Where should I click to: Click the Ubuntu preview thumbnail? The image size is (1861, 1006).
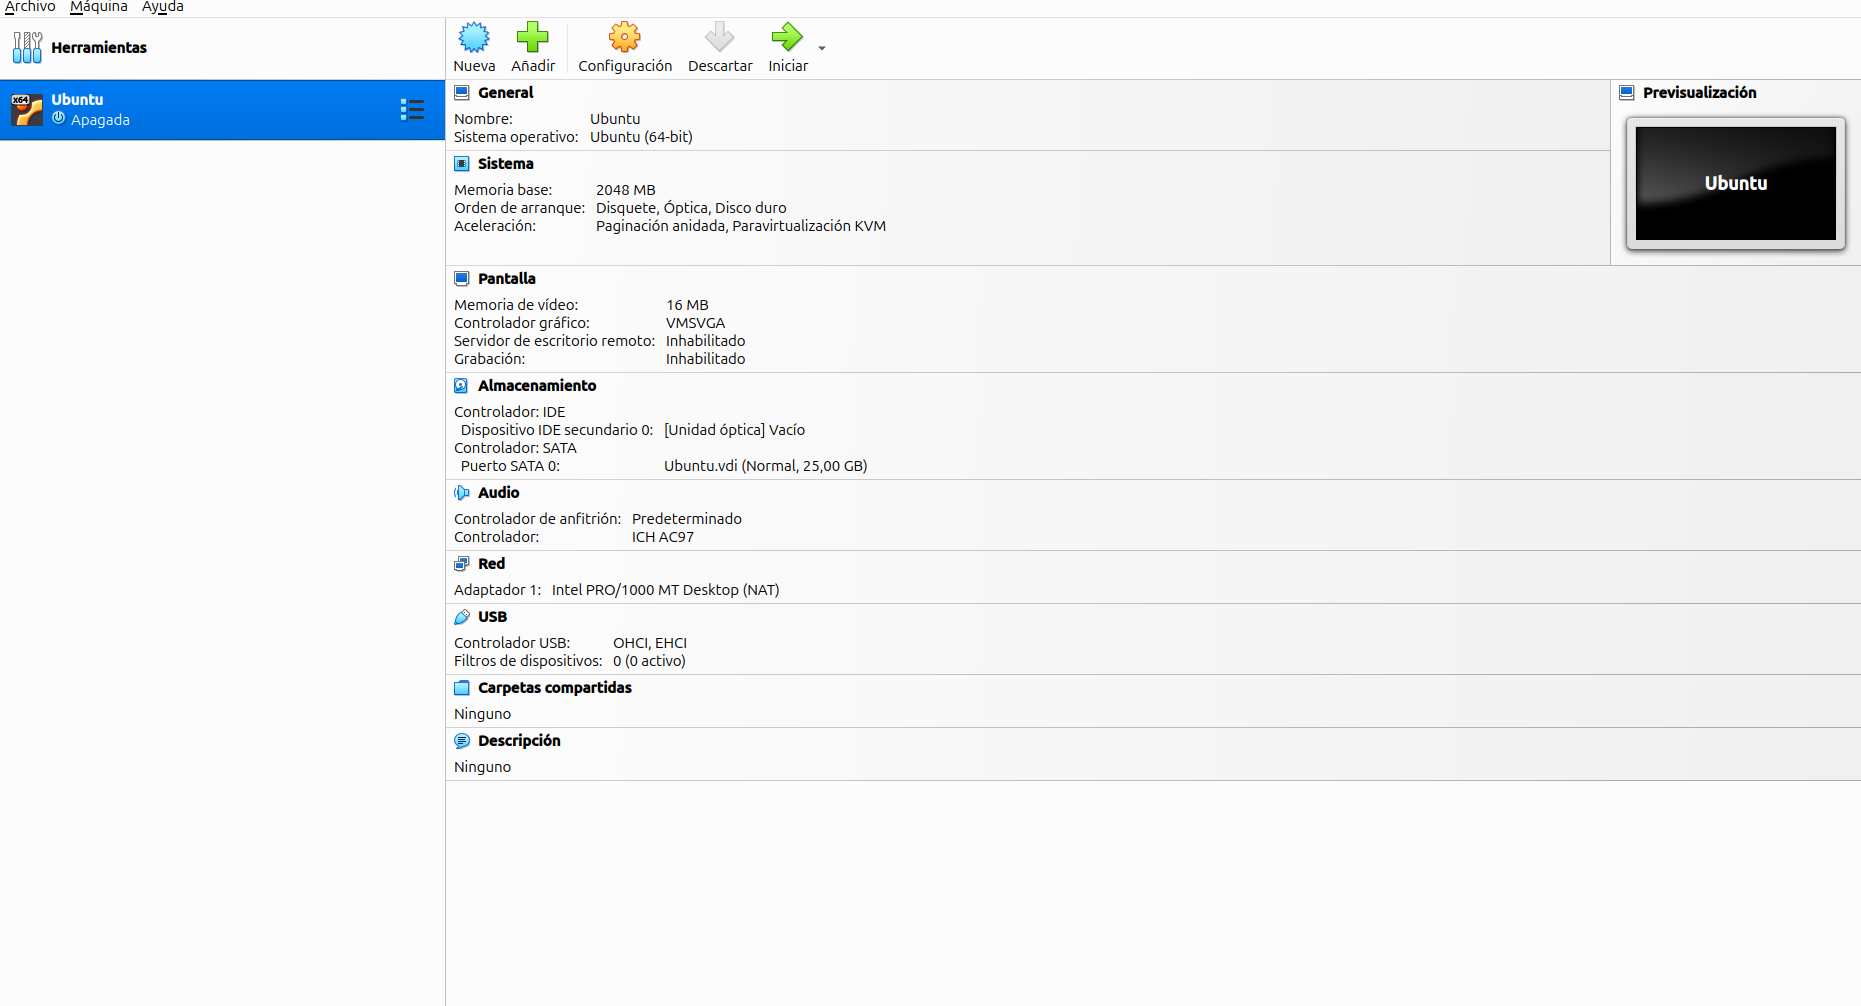[1735, 183]
